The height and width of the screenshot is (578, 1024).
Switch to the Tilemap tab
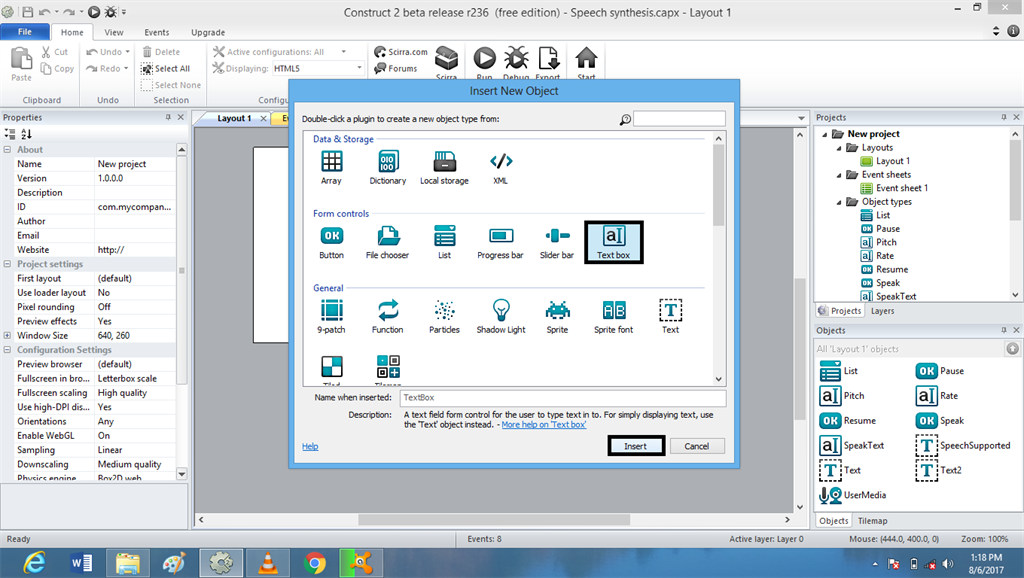coord(872,521)
